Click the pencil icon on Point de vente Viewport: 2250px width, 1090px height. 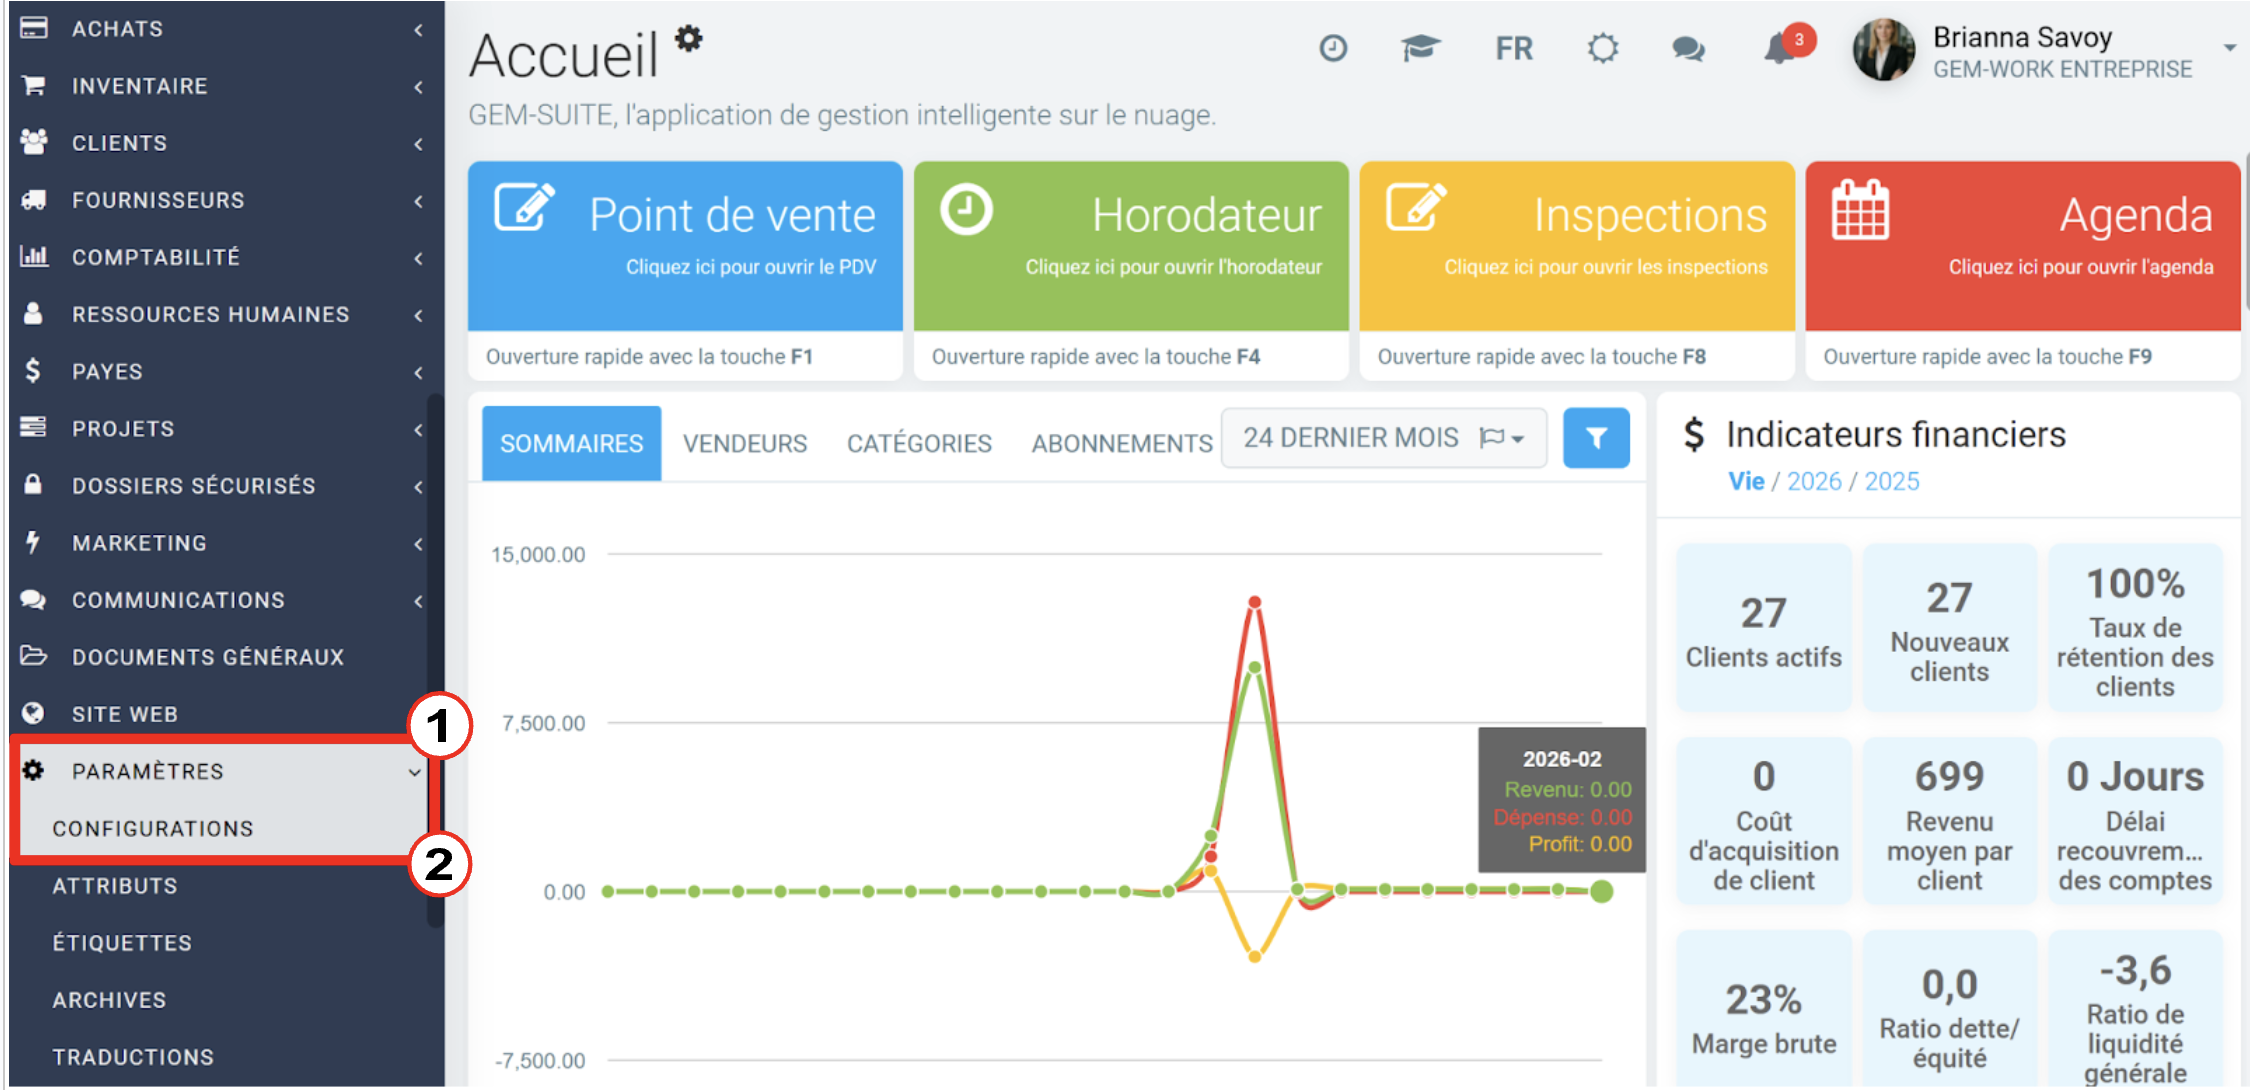(525, 207)
